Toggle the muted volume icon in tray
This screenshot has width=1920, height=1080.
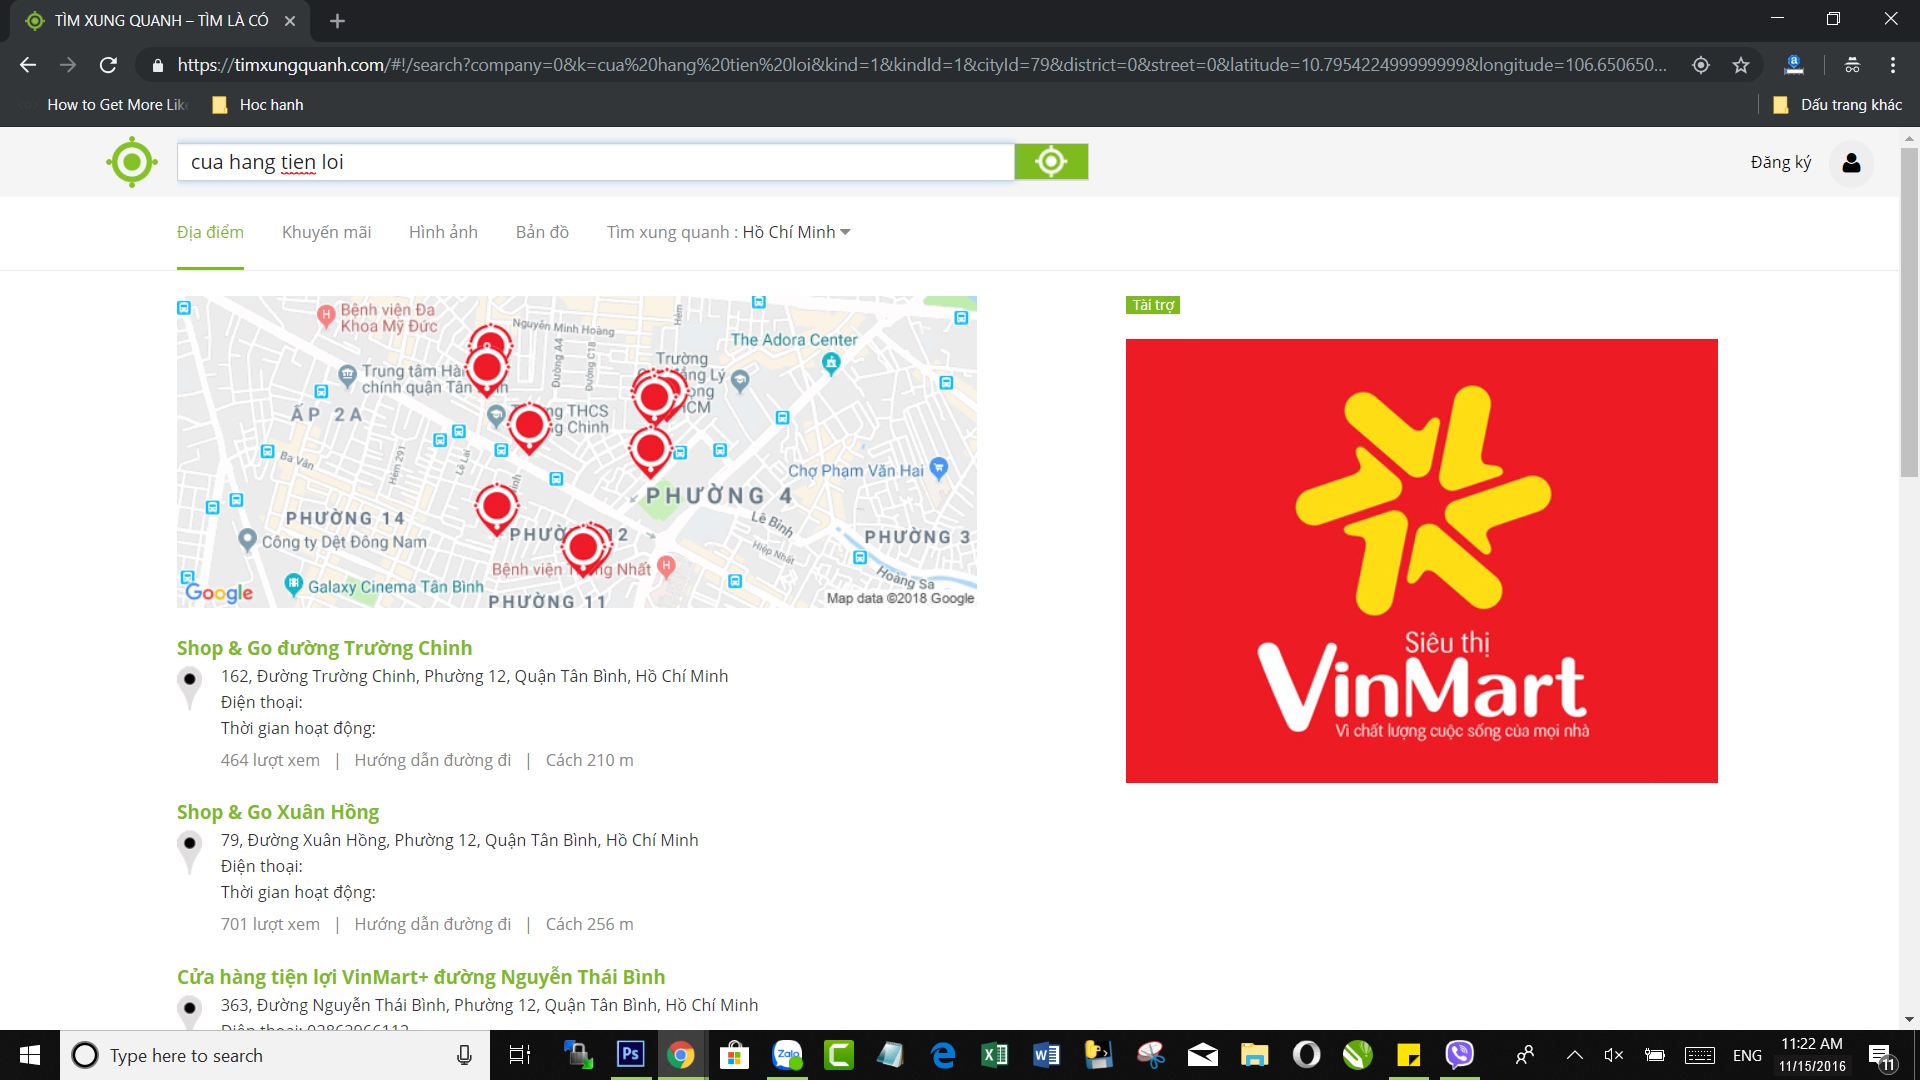click(1613, 1055)
